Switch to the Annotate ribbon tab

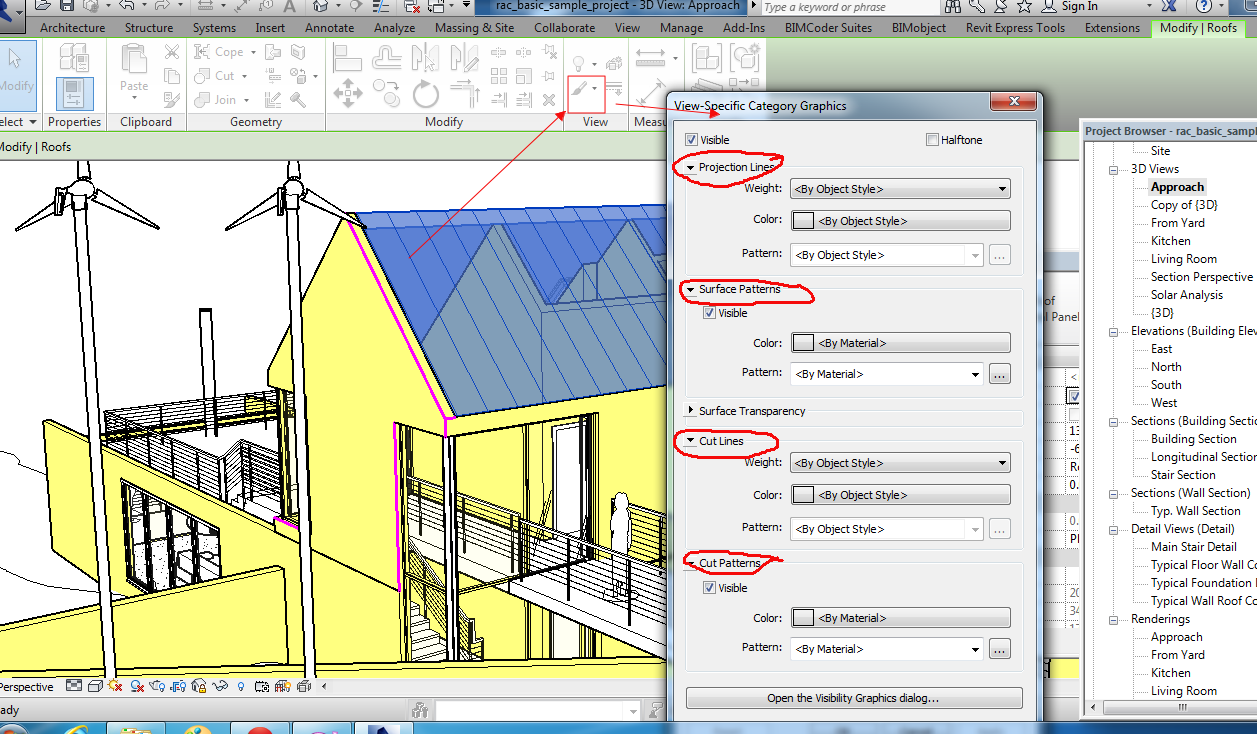[x=329, y=27]
